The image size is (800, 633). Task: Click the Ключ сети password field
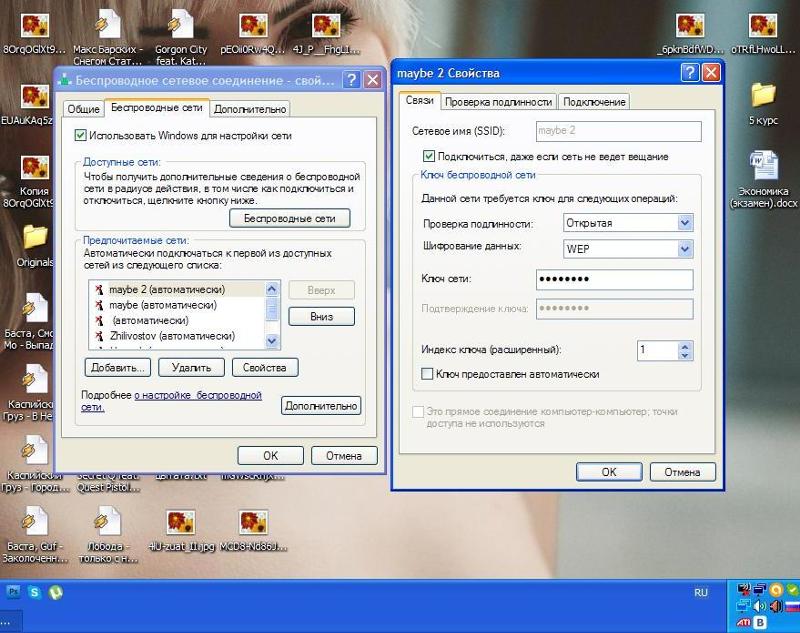(615, 279)
